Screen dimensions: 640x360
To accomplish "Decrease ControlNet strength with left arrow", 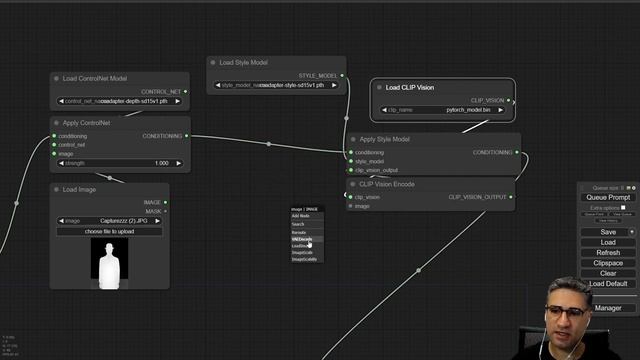I will 61,163.
